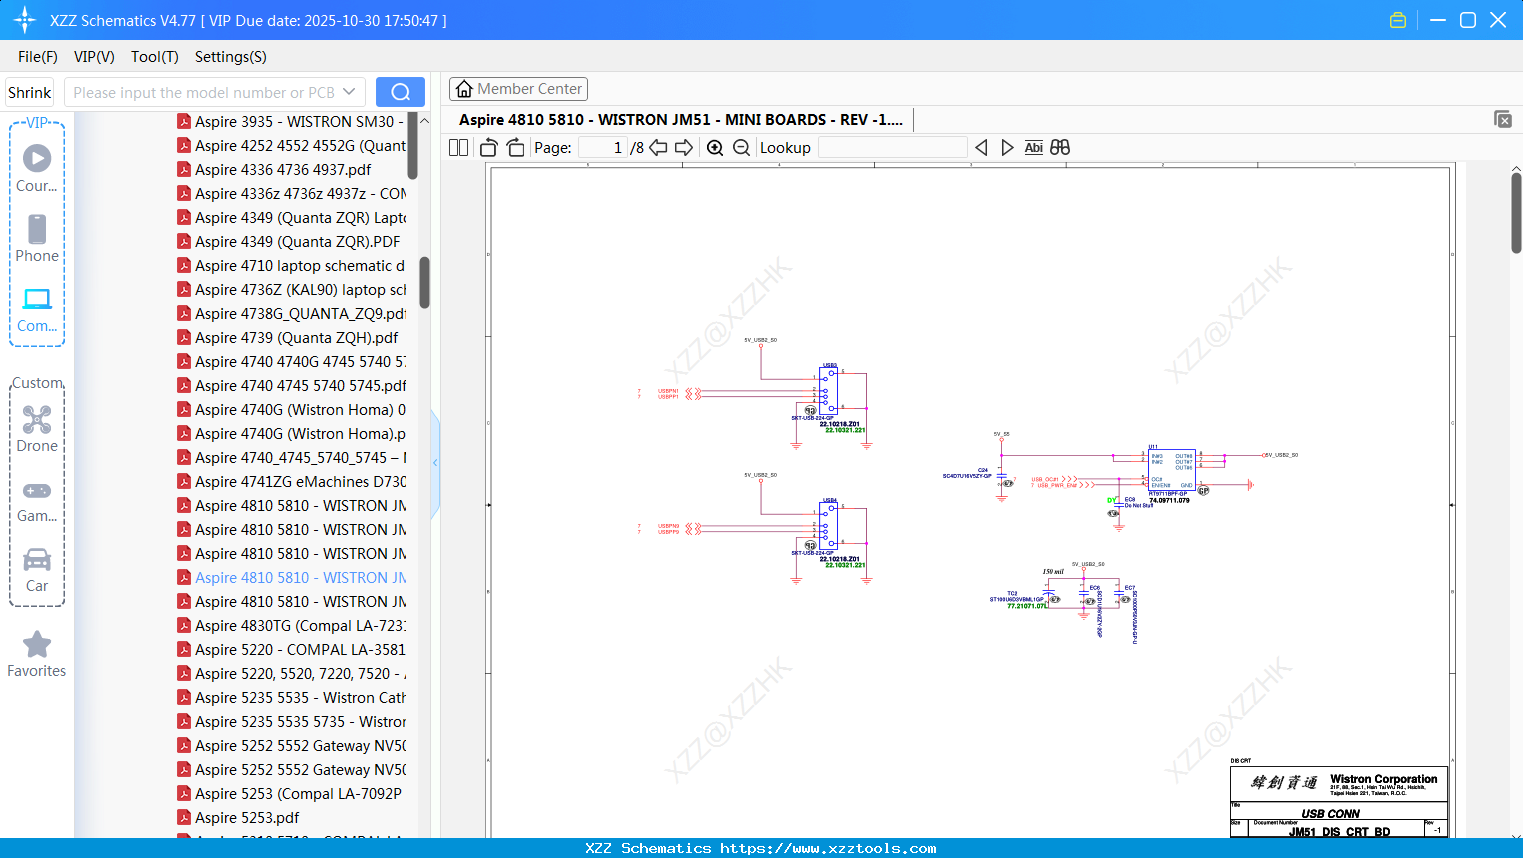This screenshot has height=858, width=1523.
Task: Open the Tool(T) menu
Action: pos(154,57)
